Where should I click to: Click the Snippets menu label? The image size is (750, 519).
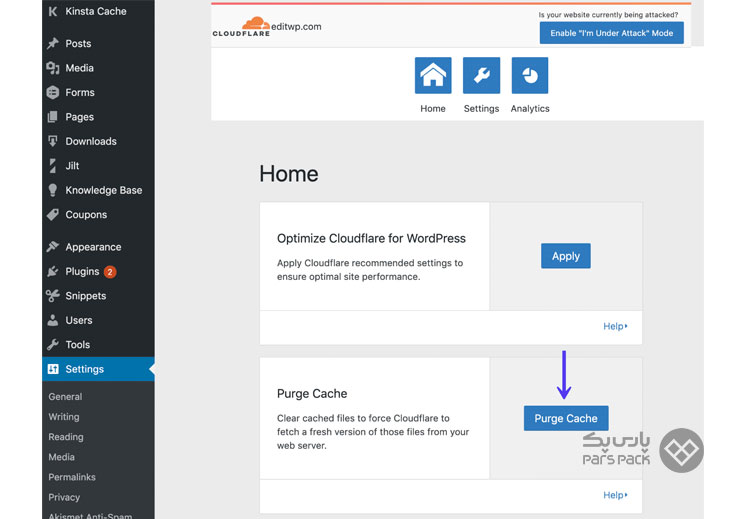[x=86, y=296]
